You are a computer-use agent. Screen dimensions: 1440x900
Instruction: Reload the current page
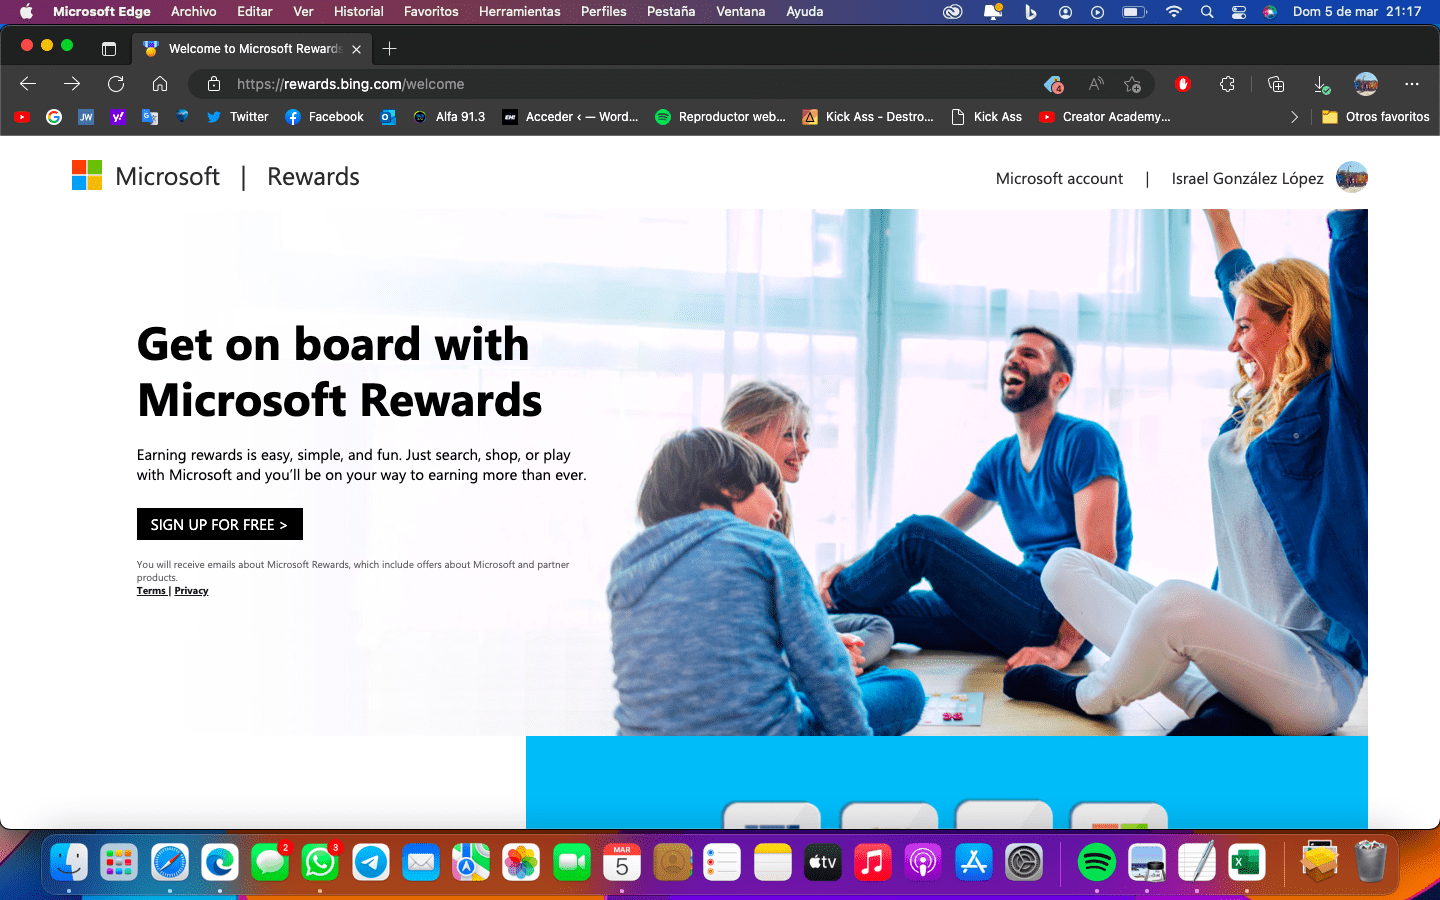116,84
